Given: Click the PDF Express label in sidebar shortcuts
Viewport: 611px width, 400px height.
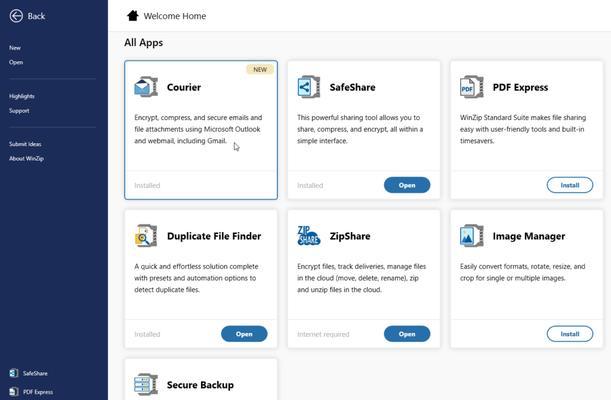Looking at the screenshot, I should (x=38, y=392).
